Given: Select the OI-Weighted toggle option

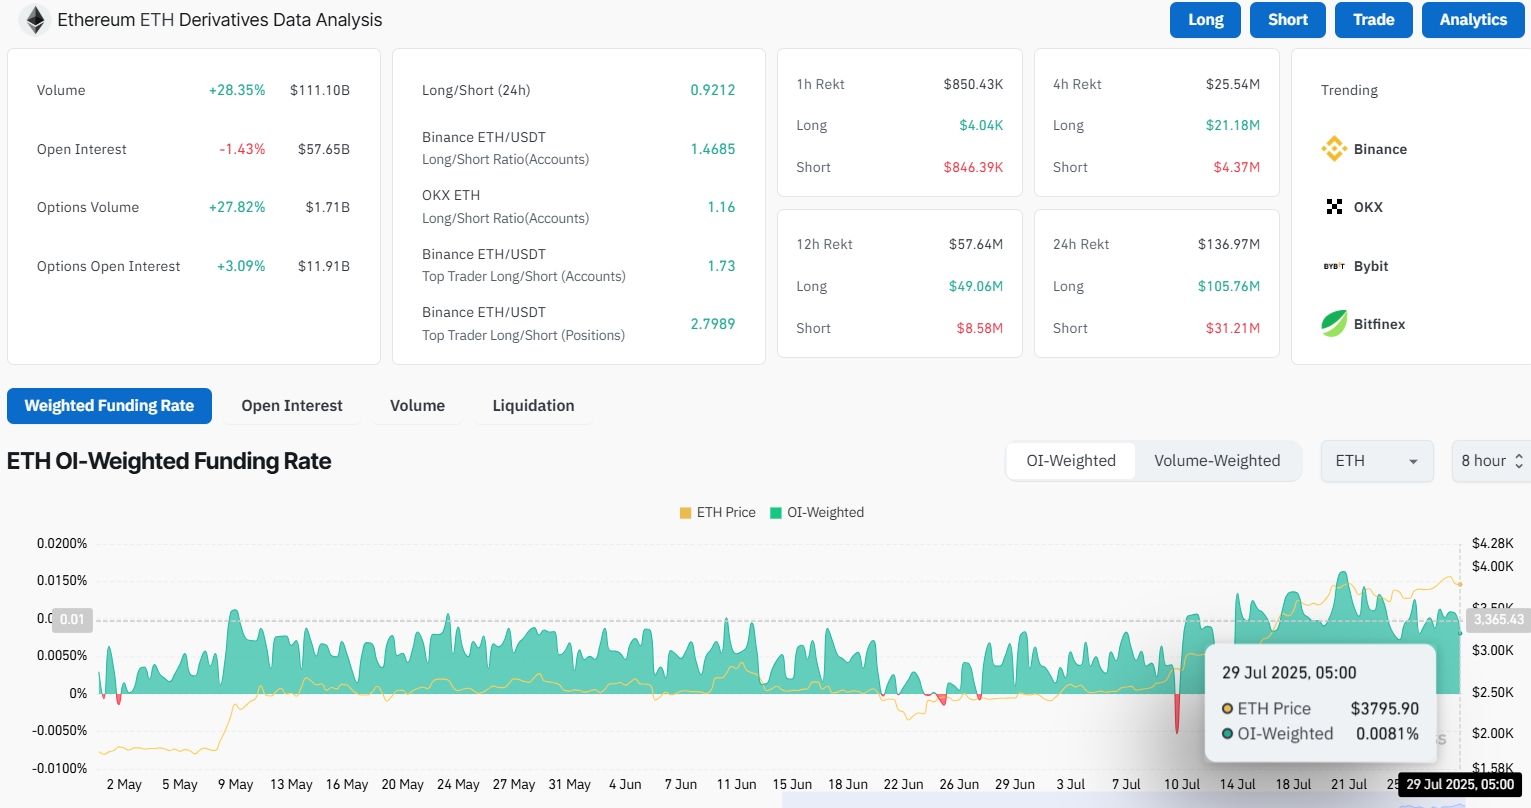Looking at the screenshot, I should 1070,461.
